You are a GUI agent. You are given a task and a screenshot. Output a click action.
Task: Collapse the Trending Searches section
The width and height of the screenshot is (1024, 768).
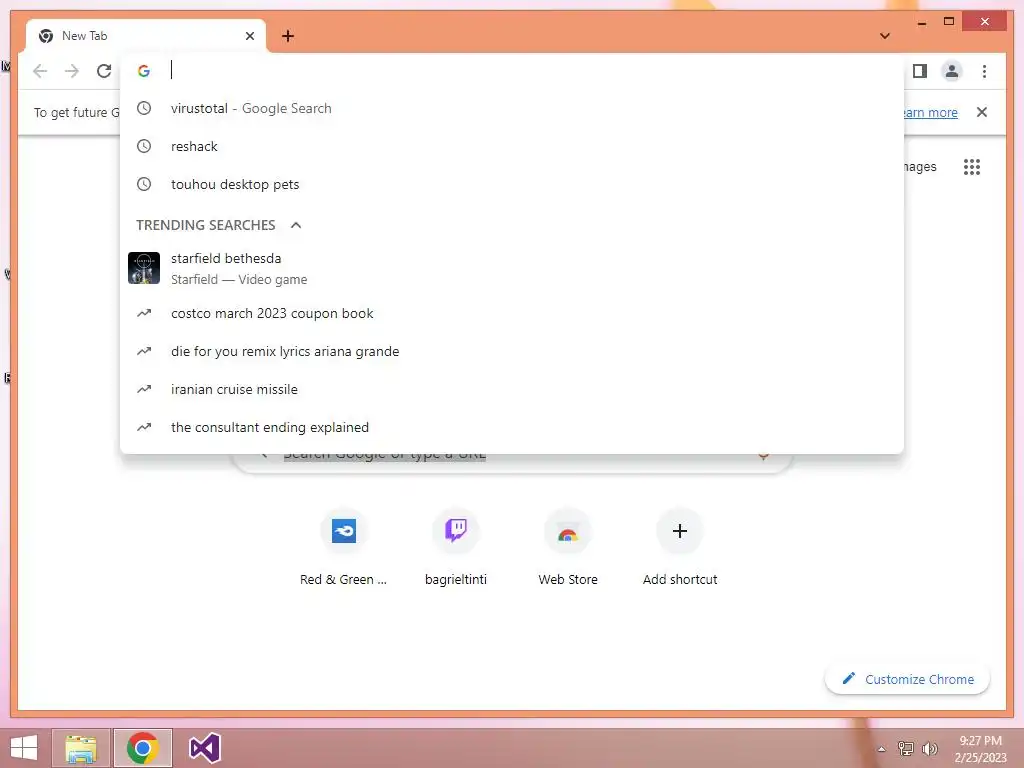point(296,225)
